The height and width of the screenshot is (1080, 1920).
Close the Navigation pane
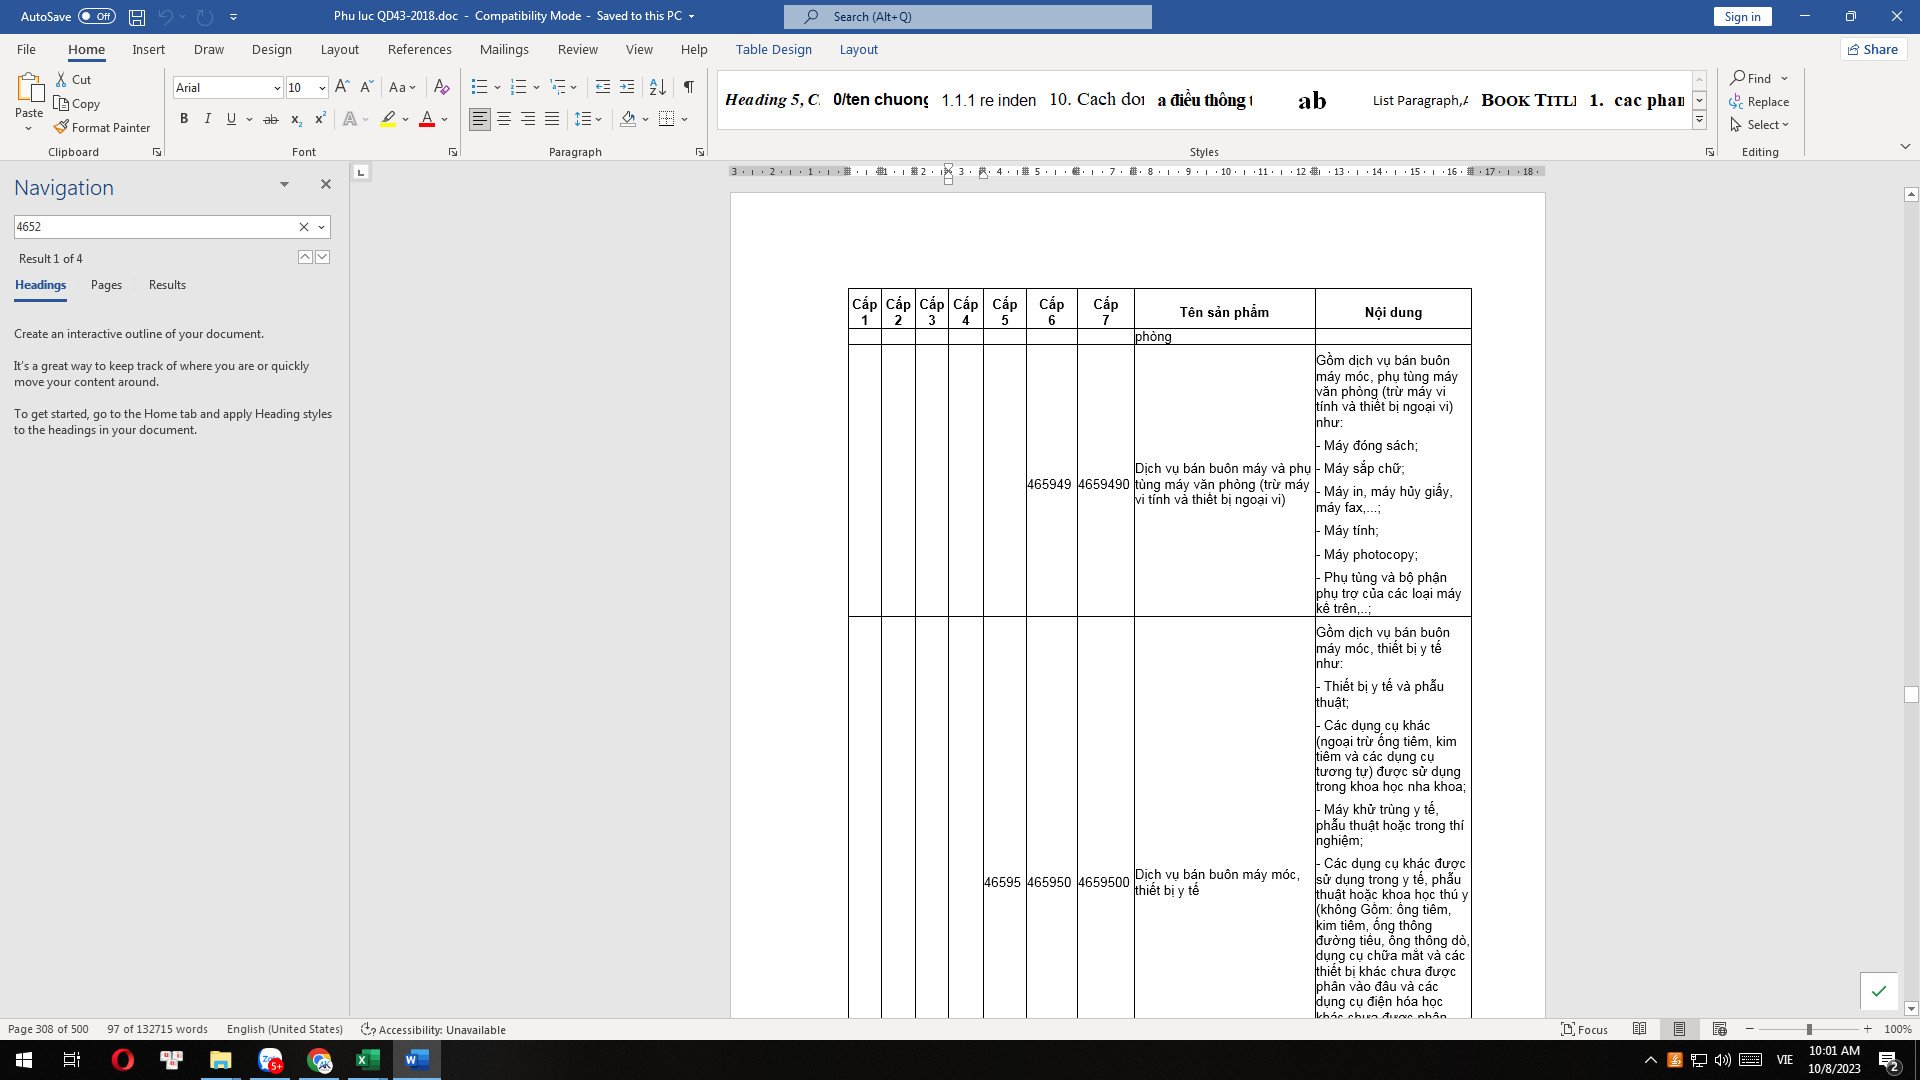pos(325,184)
